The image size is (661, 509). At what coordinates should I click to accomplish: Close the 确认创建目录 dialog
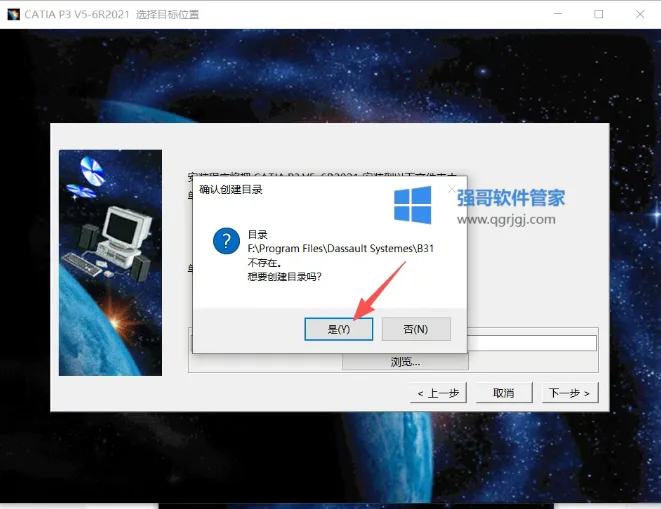tap(452, 189)
